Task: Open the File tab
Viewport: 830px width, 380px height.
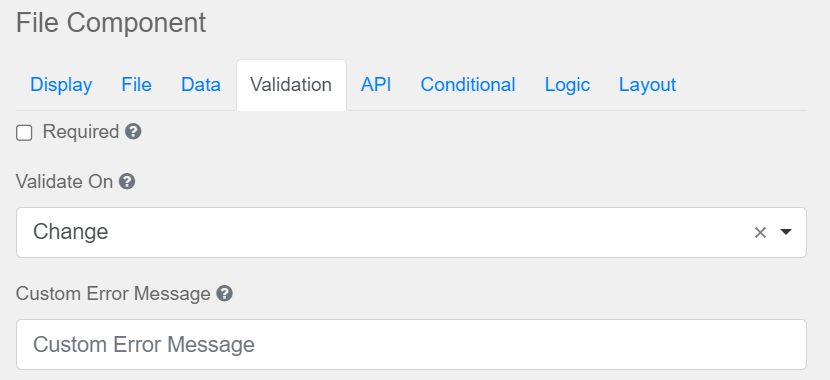Action: [137, 85]
